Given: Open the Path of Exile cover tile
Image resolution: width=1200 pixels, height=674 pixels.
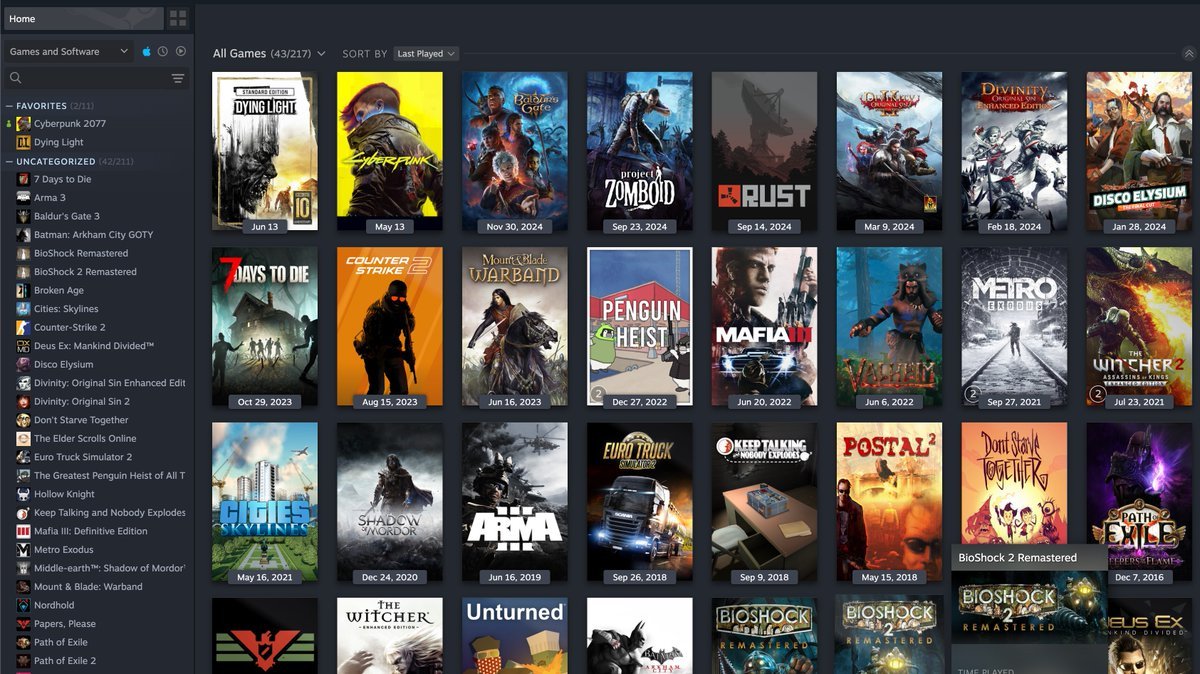Looking at the screenshot, I should coord(1139,502).
